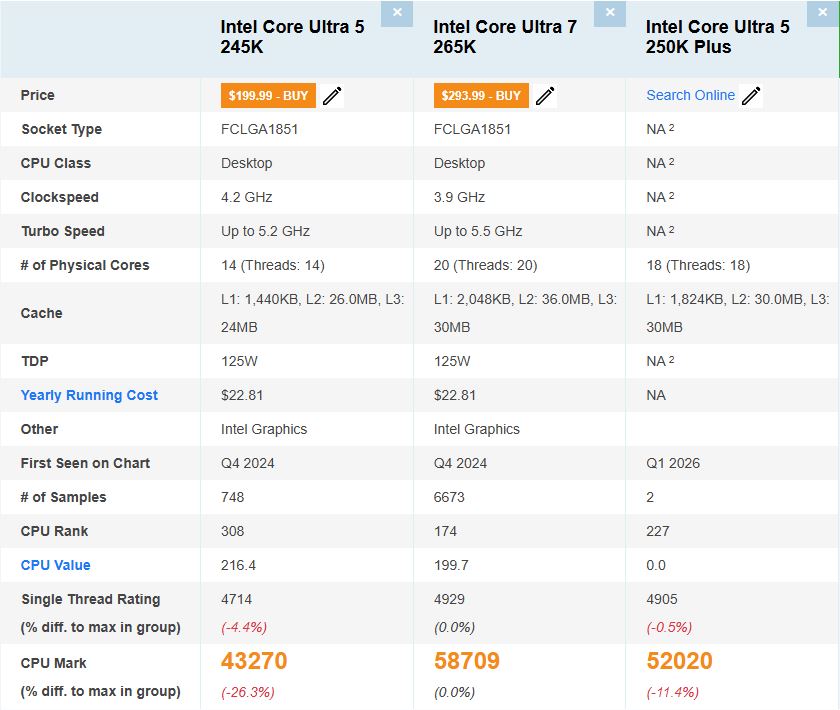This screenshot has height=710, width=840.
Task: Click footnote 2 beside Socket Type NA
Action: tap(673, 126)
